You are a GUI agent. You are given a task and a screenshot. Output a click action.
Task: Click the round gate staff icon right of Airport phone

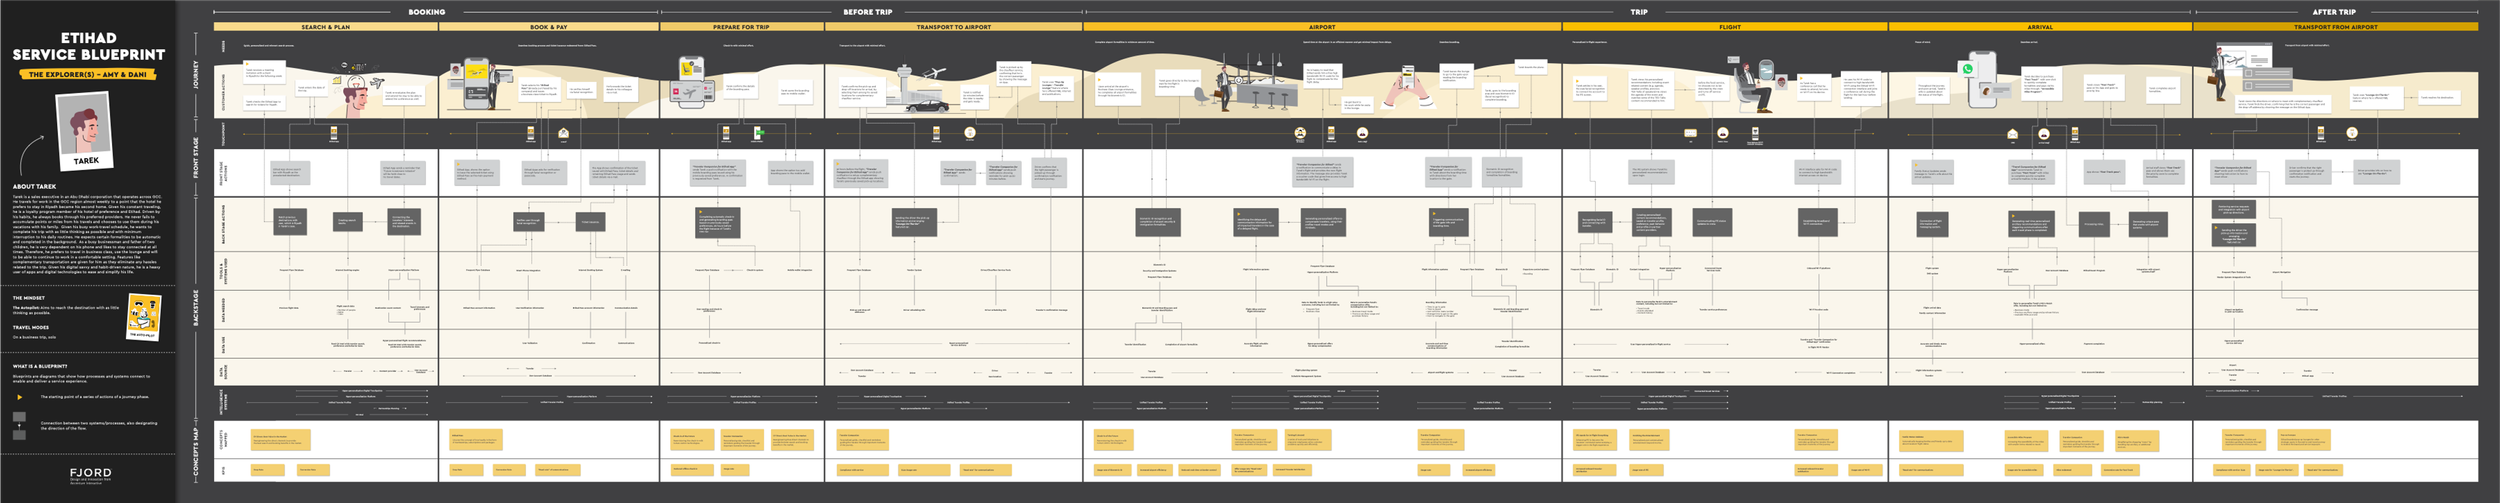(x=1362, y=132)
